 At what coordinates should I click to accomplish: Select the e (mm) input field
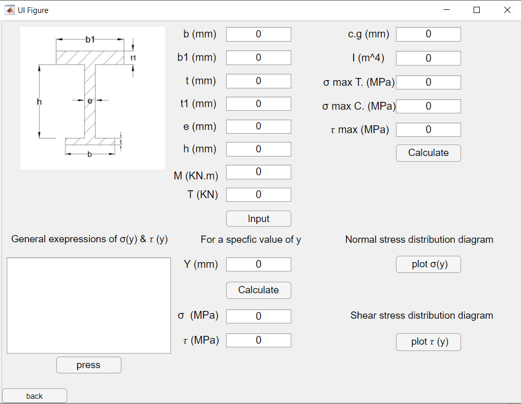click(x=259, y=126)
